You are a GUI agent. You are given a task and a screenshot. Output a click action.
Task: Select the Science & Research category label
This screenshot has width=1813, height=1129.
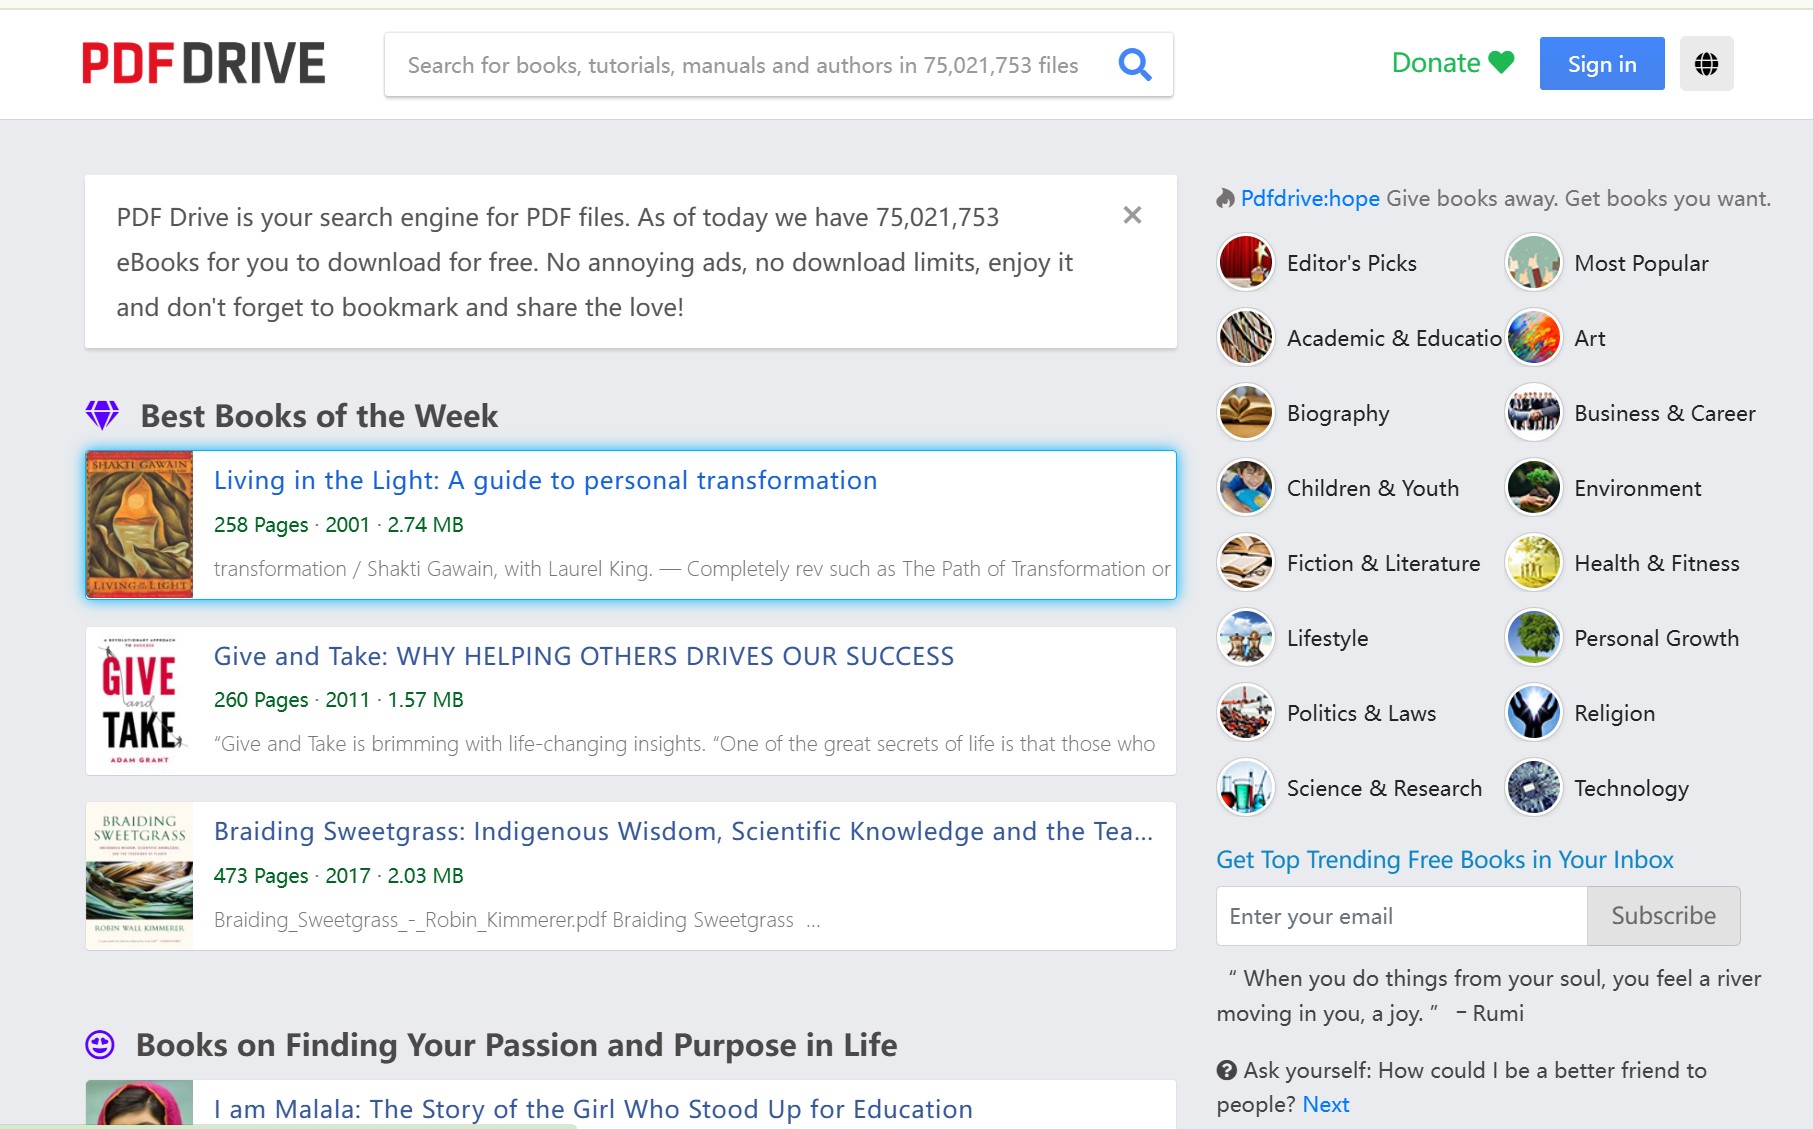tap(1384, 788)
